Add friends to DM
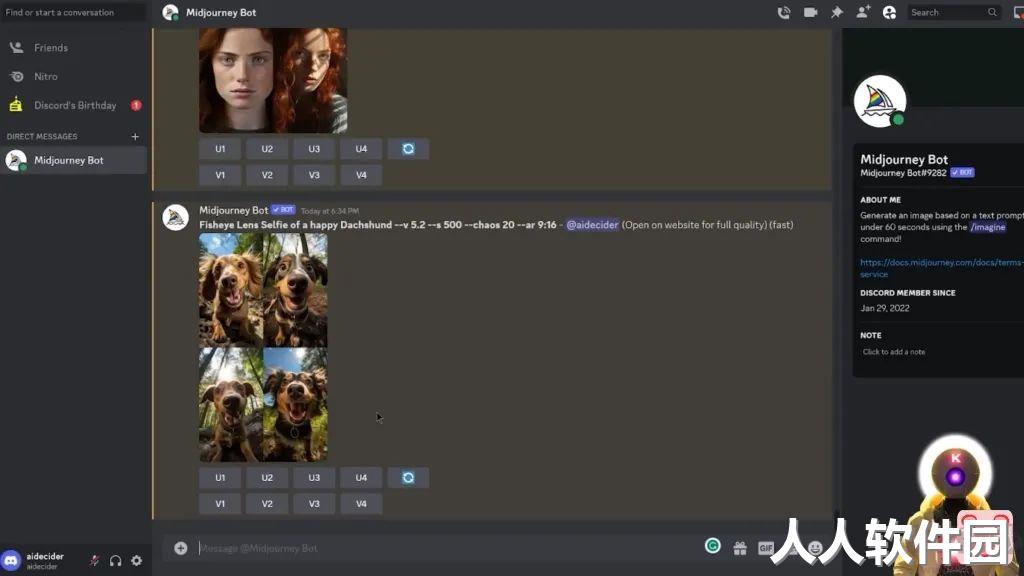The height and width of the screenshot is (576, 1024). pyautogui.click(x=863, y=12)
